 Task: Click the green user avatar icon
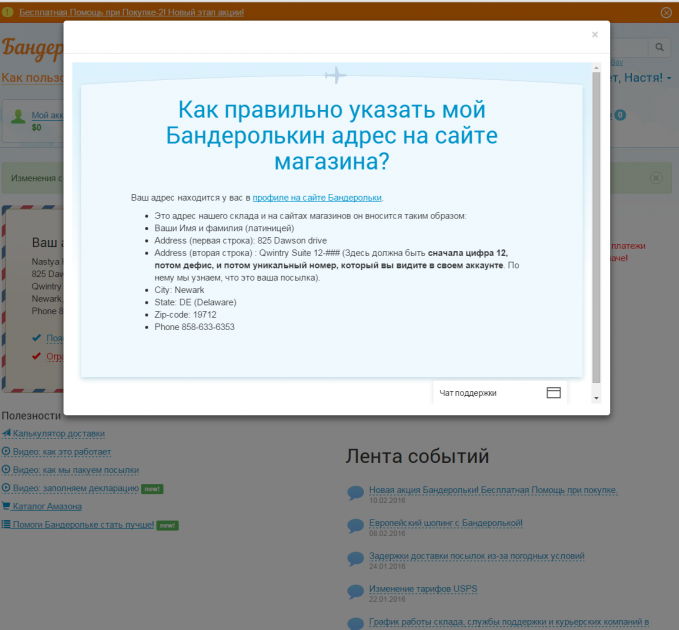pos(18,116)
